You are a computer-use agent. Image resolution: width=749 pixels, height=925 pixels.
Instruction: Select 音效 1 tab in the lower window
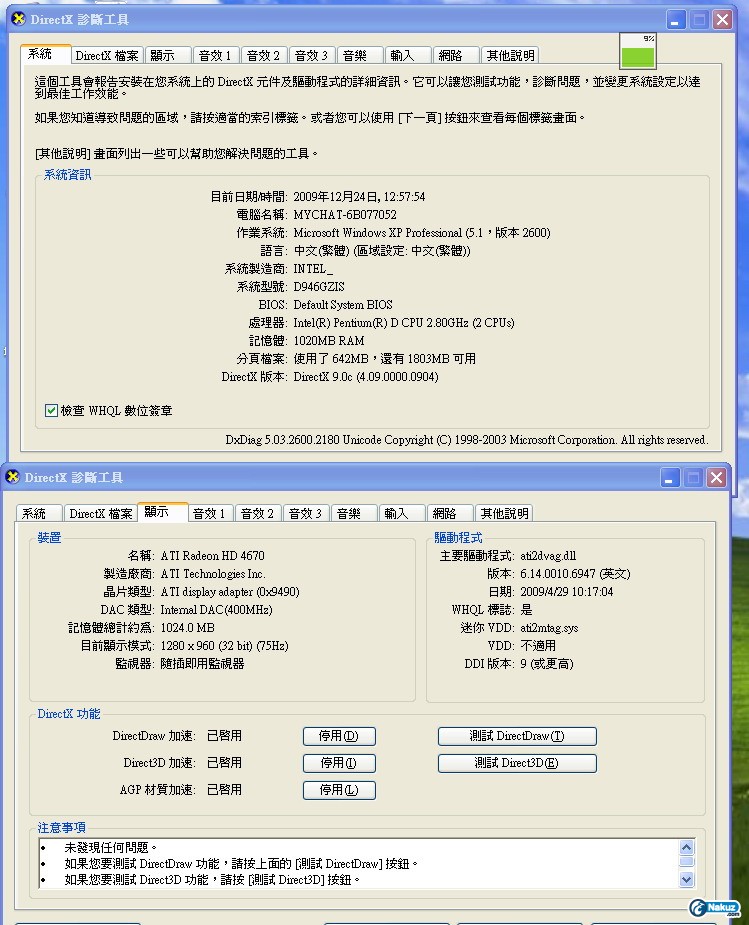click(x=211, y=513)
